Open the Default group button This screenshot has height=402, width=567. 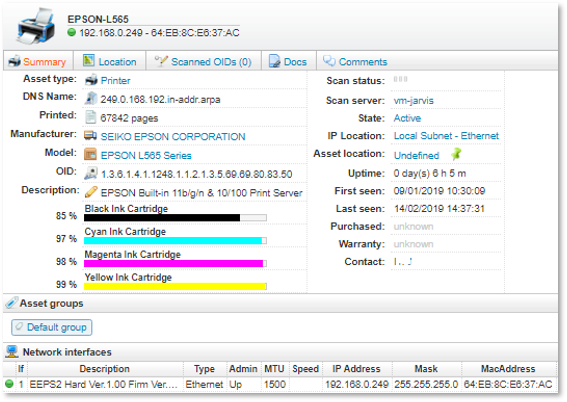(52, 328)
